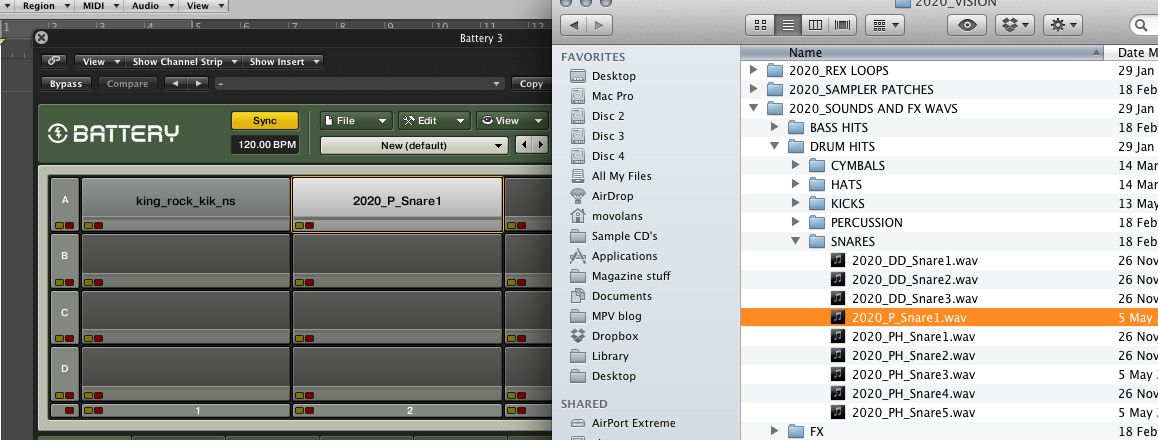The height and width of the screenshot is (440, 1158).
Task: Click the Quick Look eye icon in Finder
Action: 967,25
